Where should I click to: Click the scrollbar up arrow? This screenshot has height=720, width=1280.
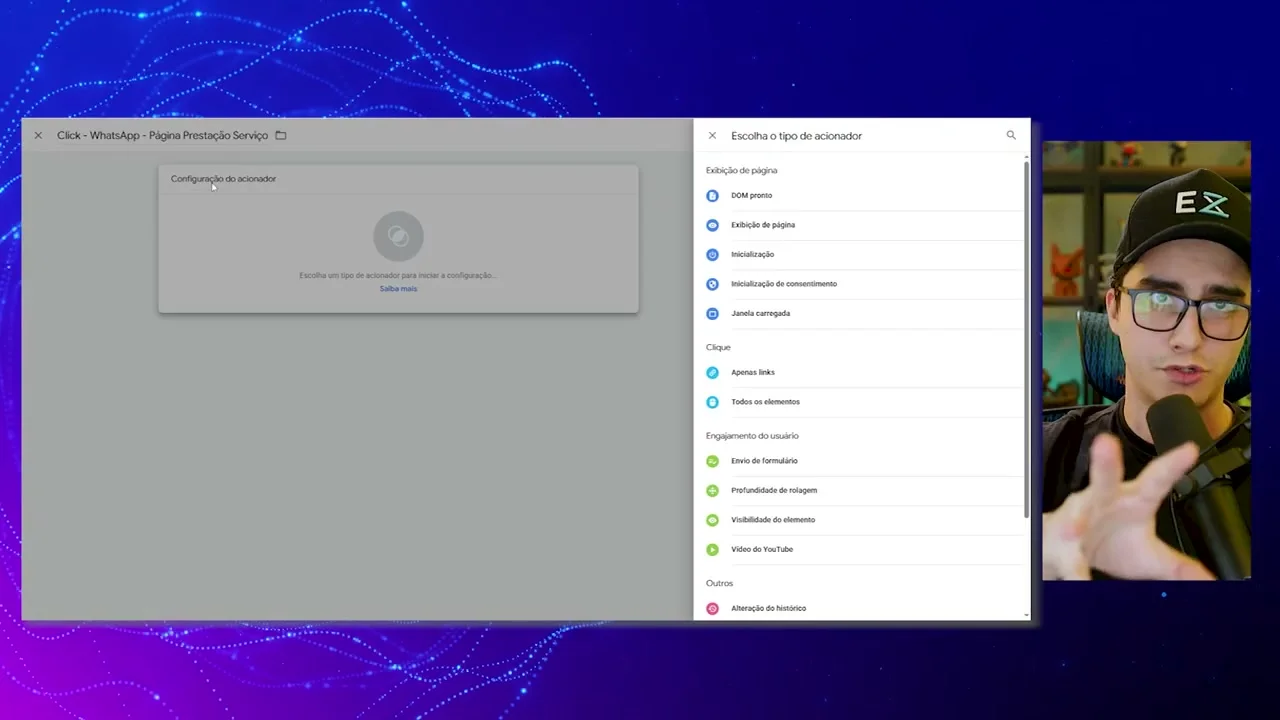[x=1026, y=157]
